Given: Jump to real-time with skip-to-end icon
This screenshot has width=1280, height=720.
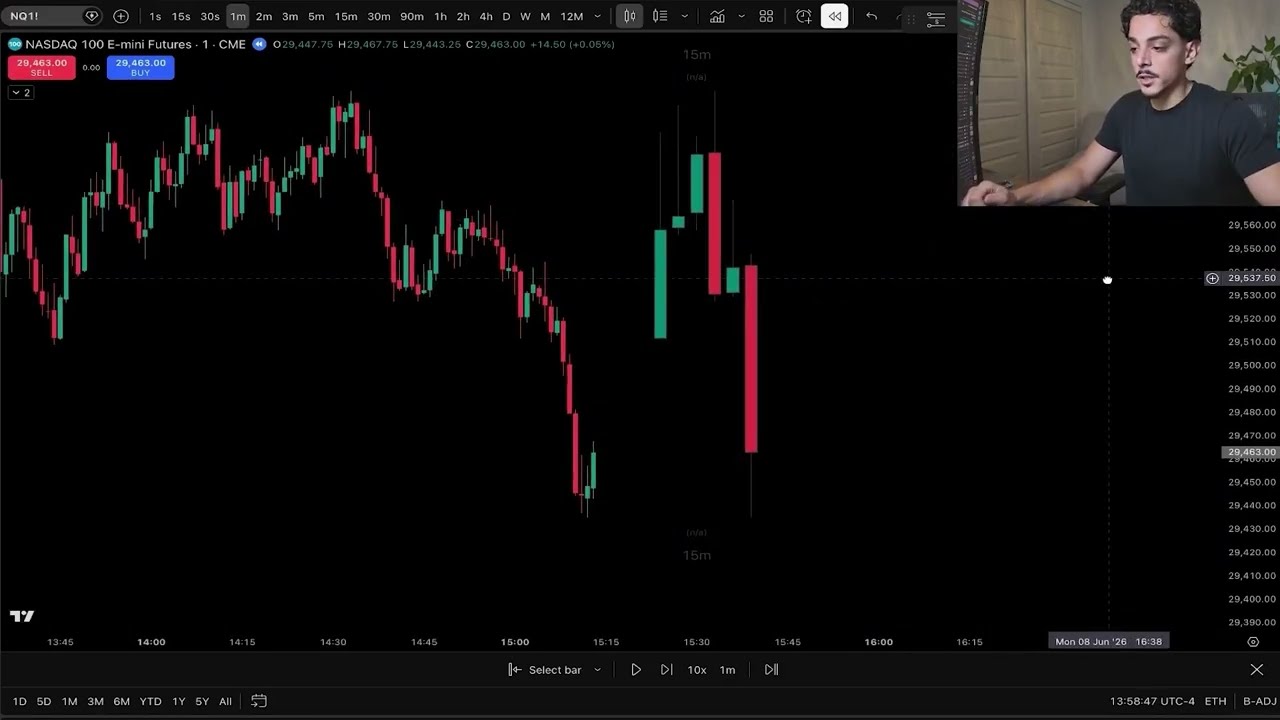Looking at the screenshot, I should (x=771, y=670).
